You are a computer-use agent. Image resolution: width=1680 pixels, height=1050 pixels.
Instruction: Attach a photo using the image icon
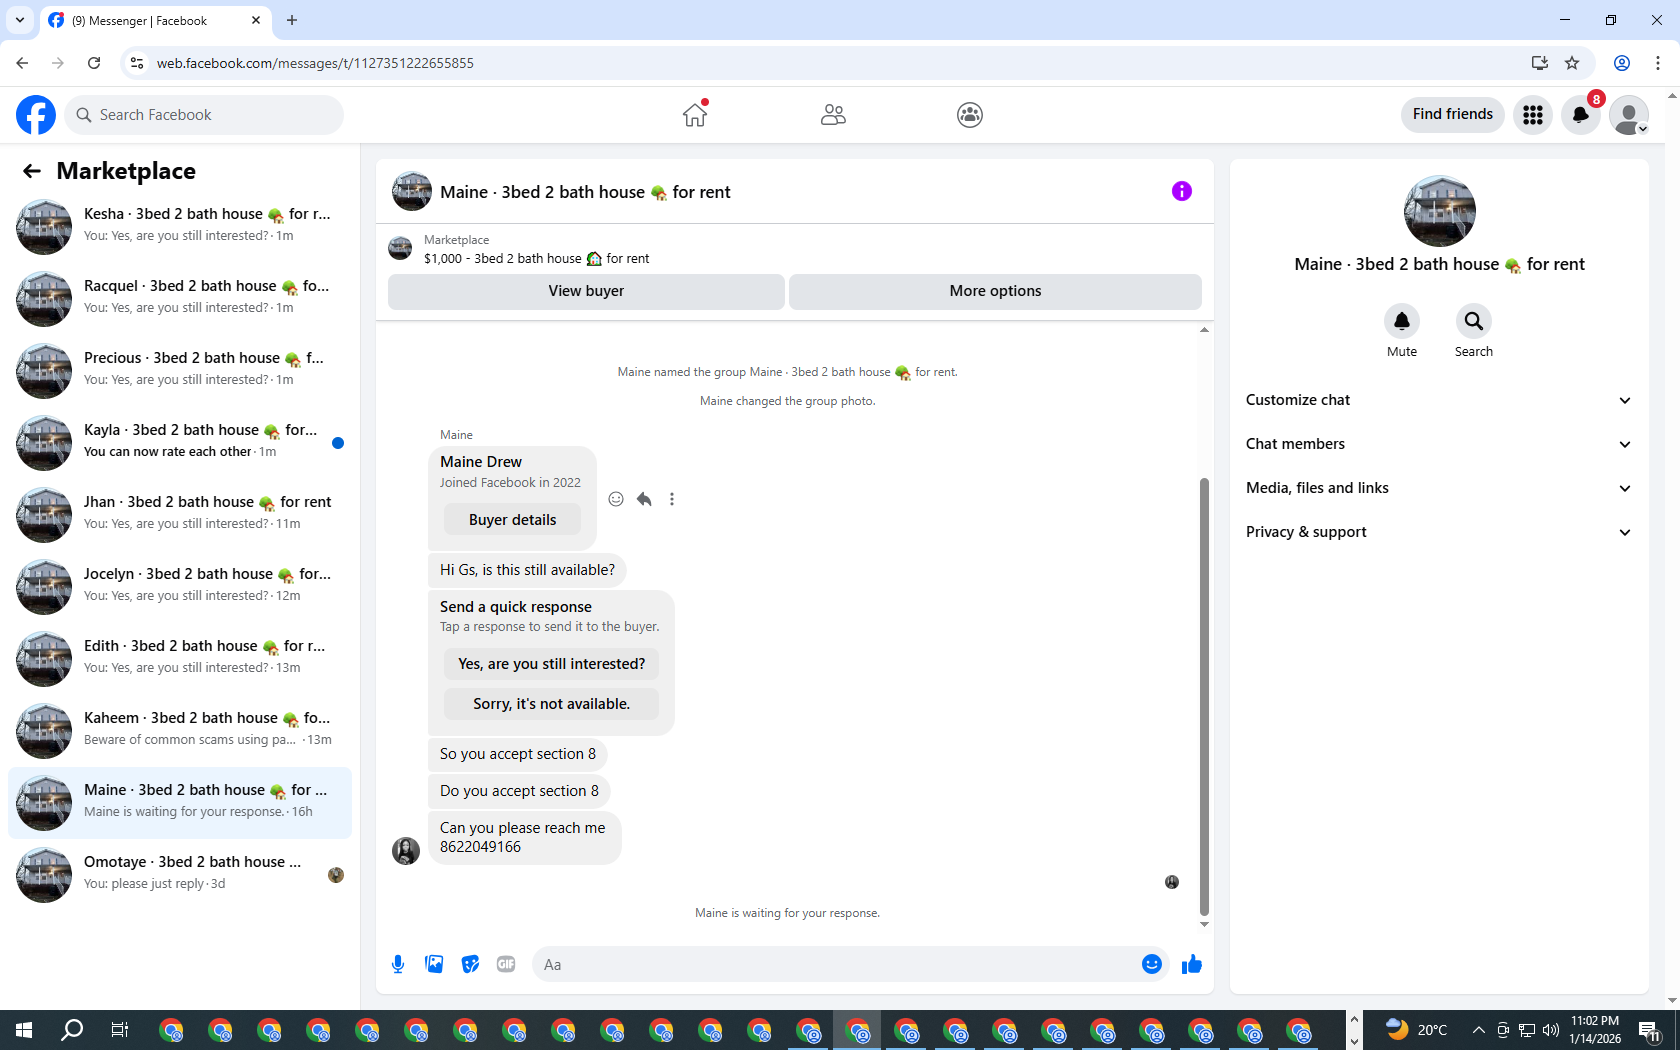point(434,964)
